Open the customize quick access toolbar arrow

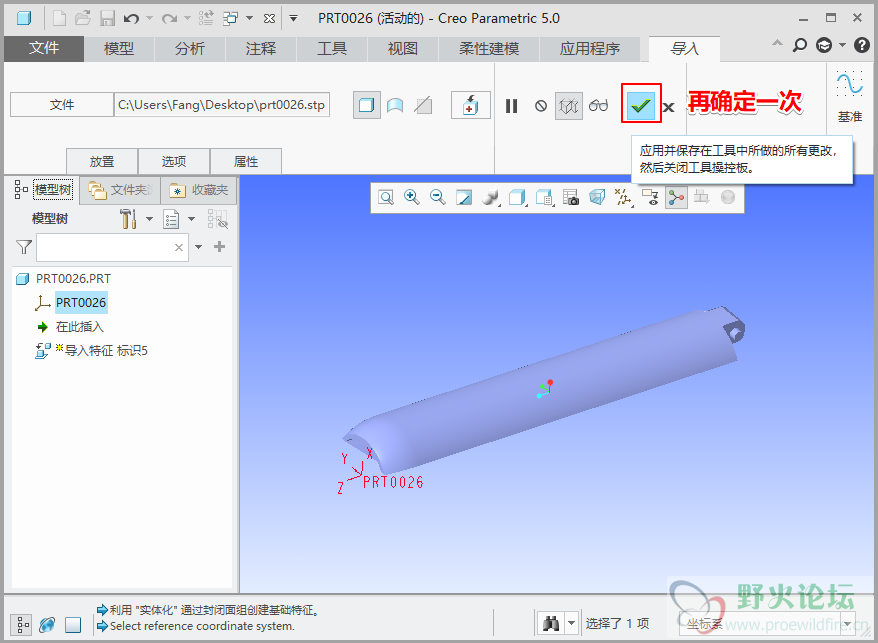(x=293, y=18)
